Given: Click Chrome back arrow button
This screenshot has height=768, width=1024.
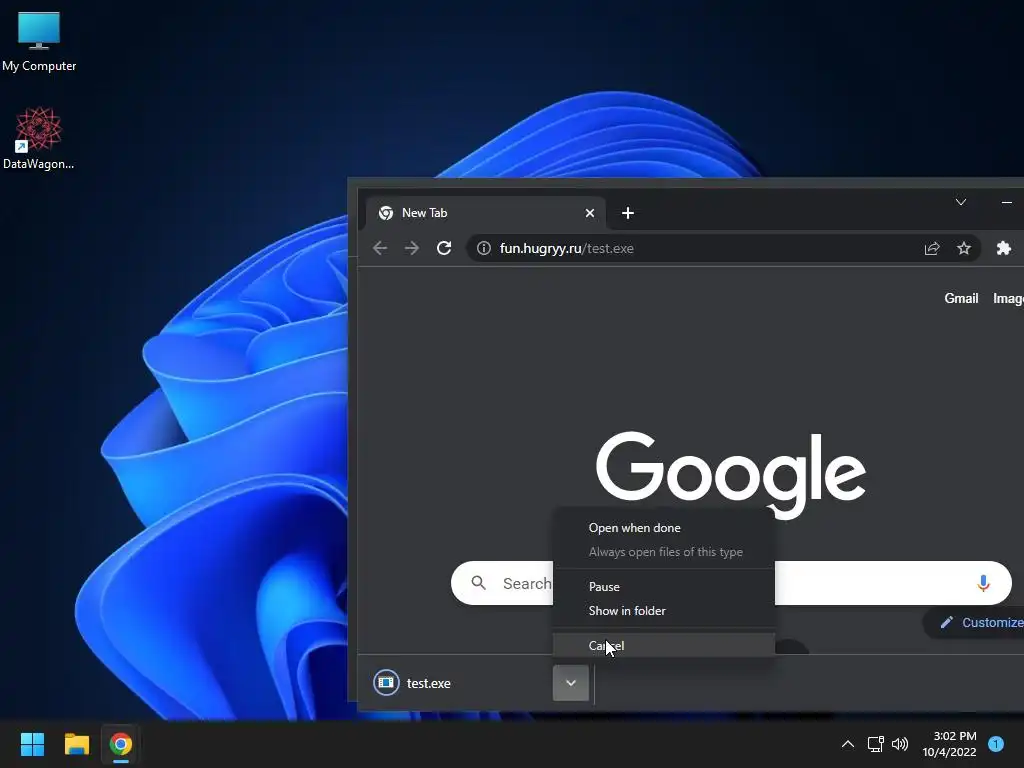Looking at the screenshot, I should coord(380,248).
